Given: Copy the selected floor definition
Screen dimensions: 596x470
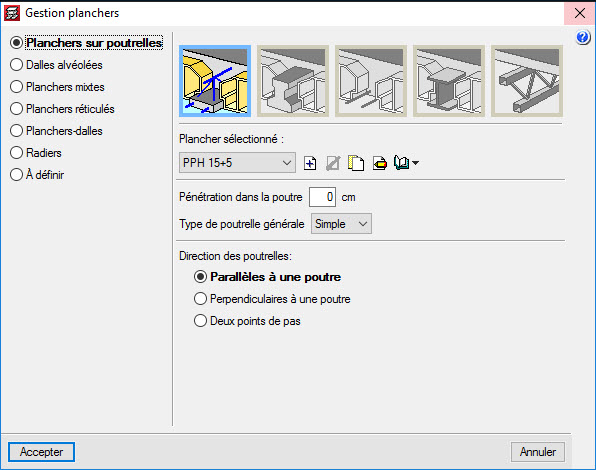Looking at the screenshot, I should pyautogui.click(x=356, y=163).
